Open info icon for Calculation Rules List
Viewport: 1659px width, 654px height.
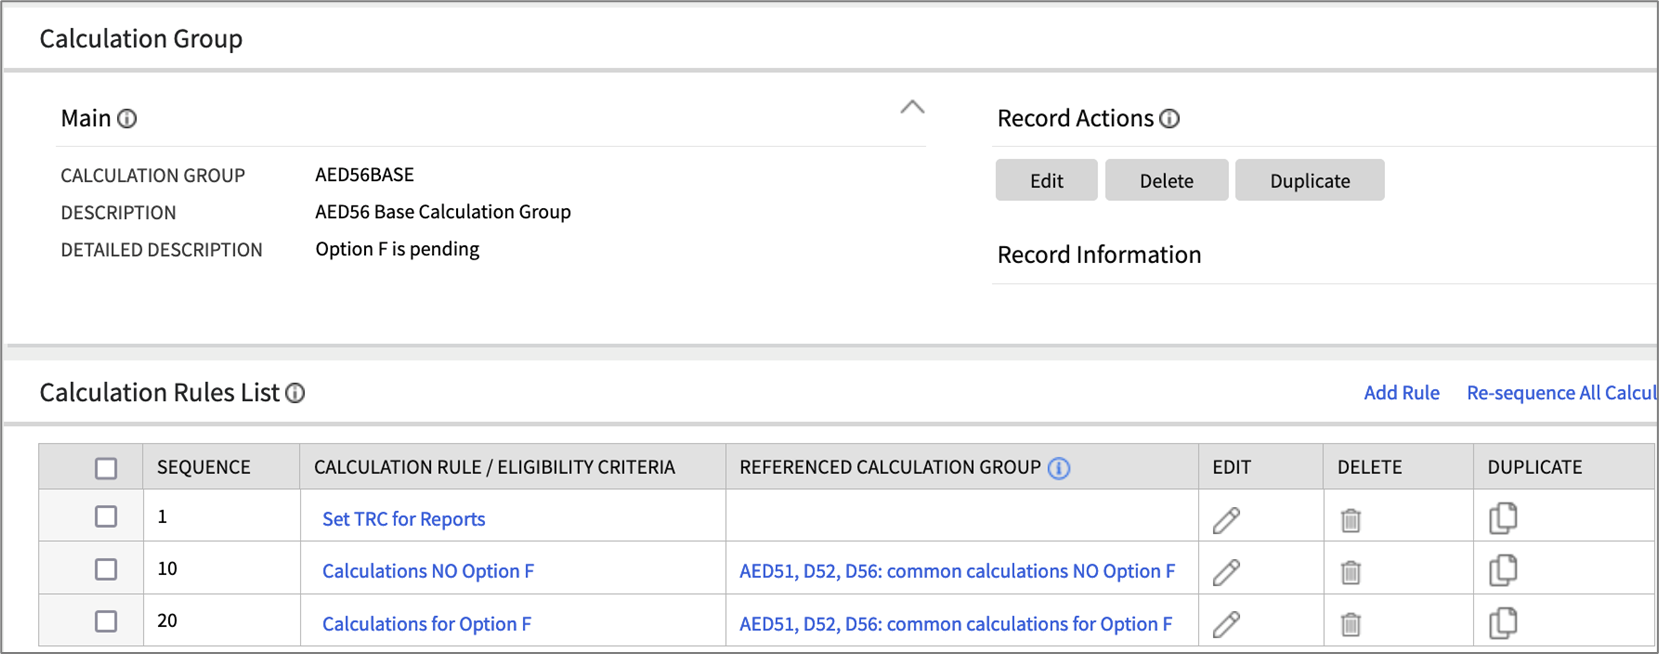tap(295, 393)
